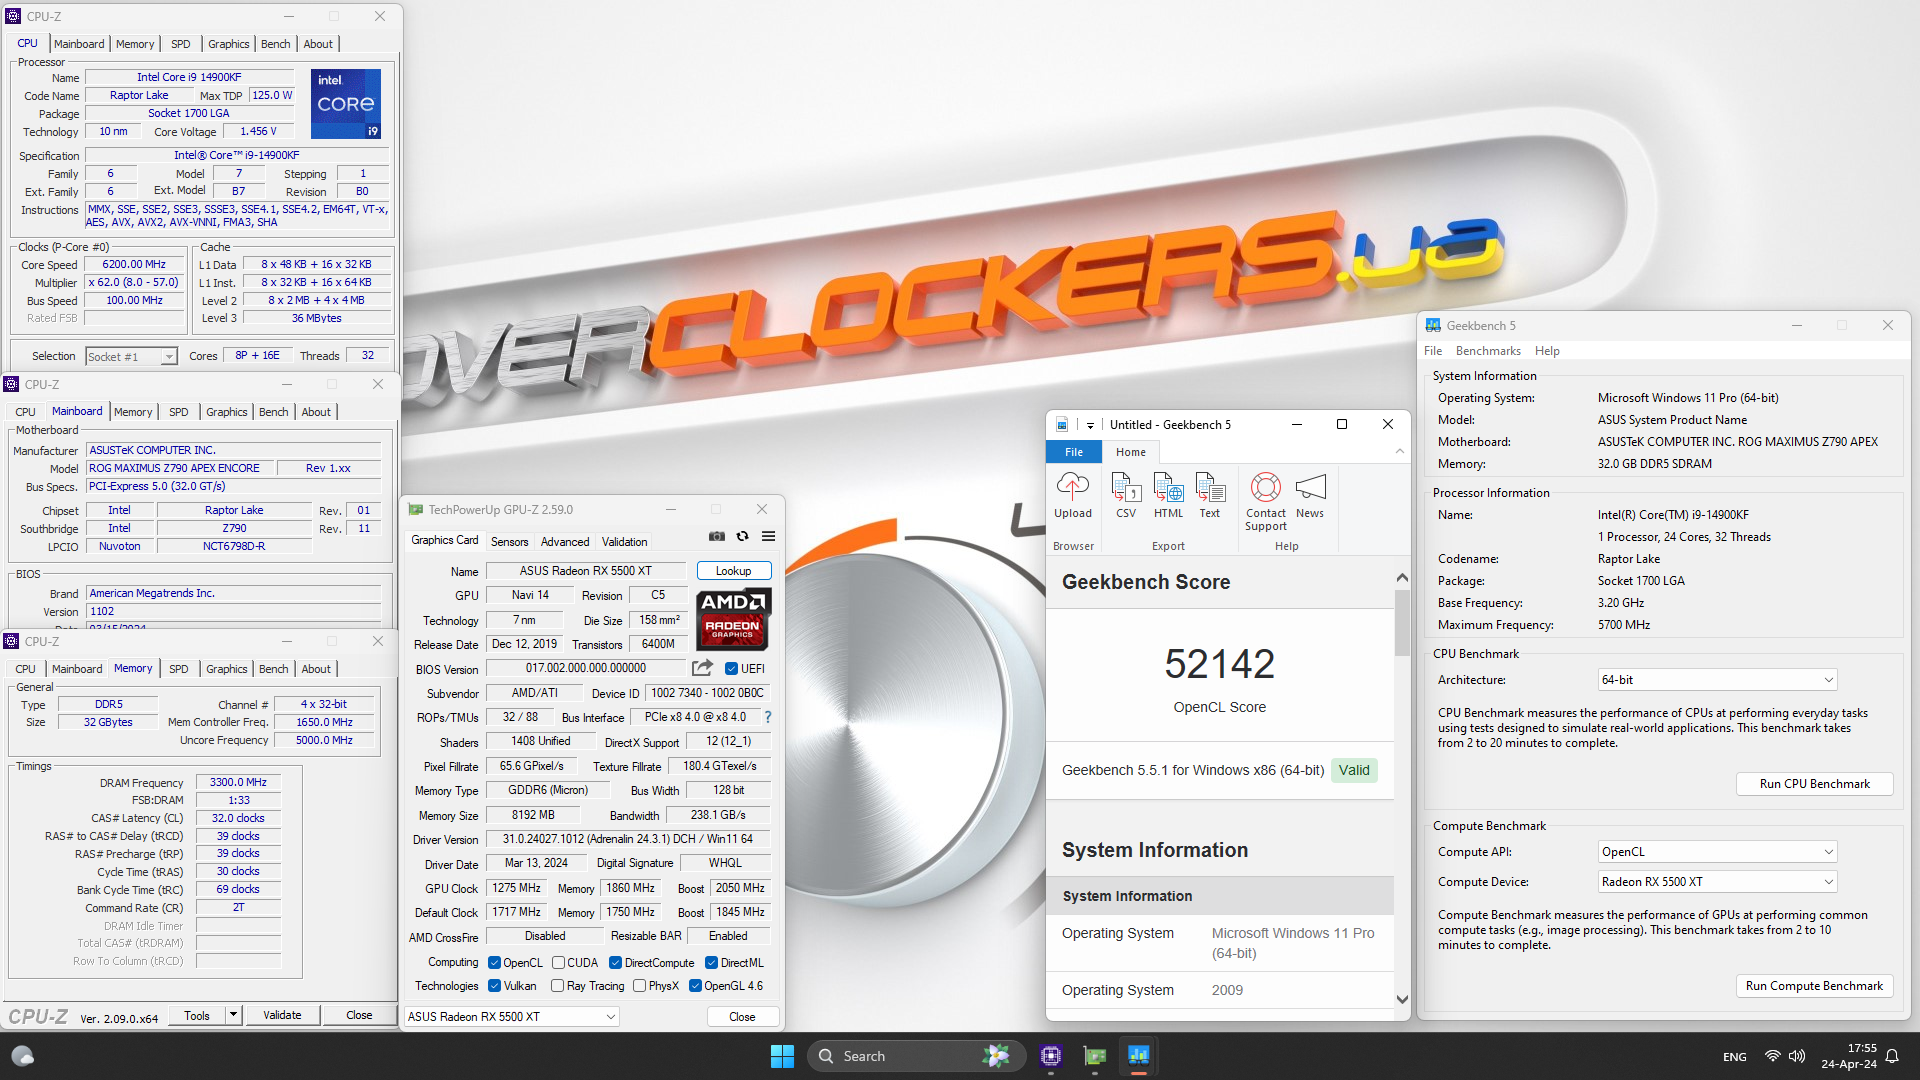
Task: Click the CPU-Z Tools button
Action: (x=197, y=1015)
